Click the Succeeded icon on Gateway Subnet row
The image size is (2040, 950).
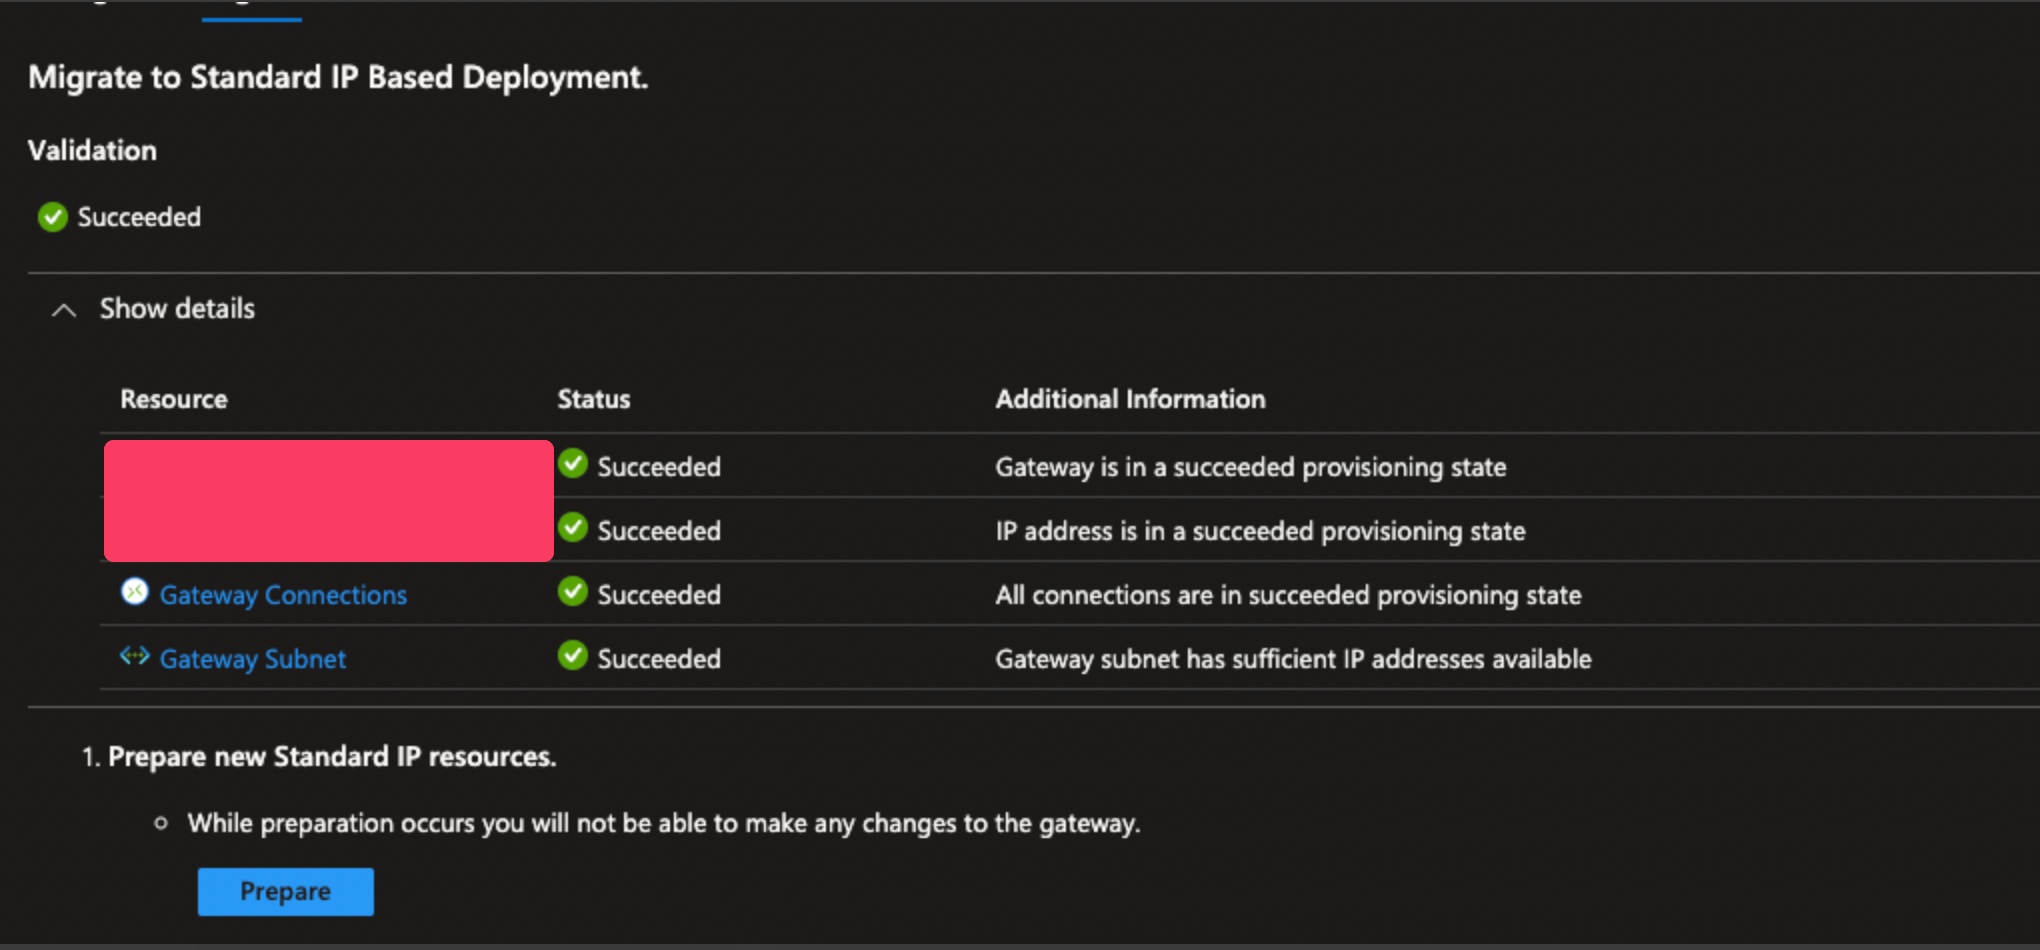pyautogui.click(x=572, y=657)
